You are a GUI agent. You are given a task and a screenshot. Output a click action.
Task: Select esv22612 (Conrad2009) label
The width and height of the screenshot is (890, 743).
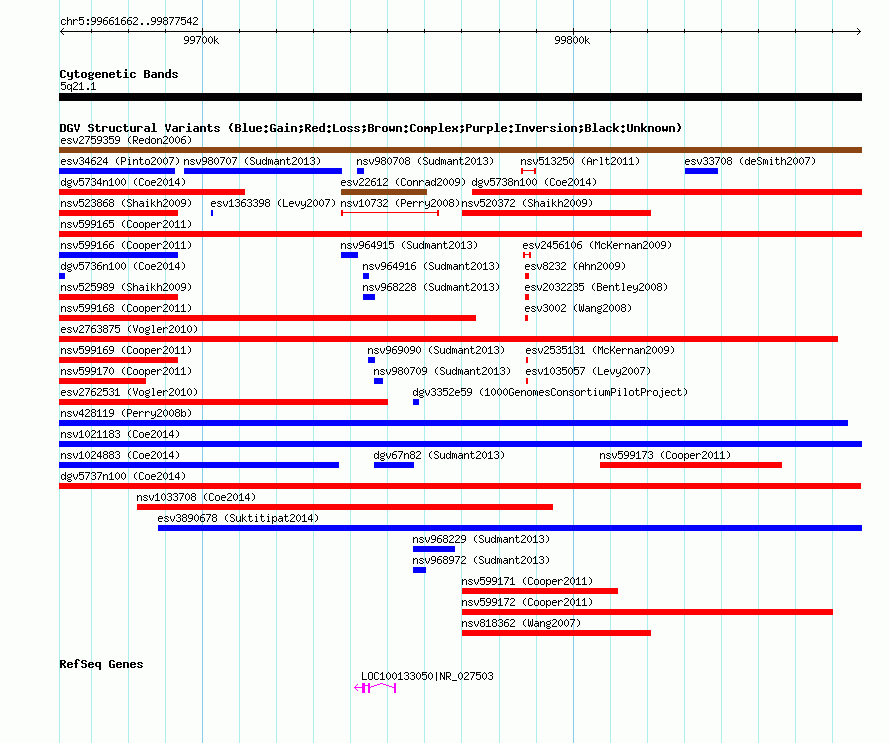(403, 182)
